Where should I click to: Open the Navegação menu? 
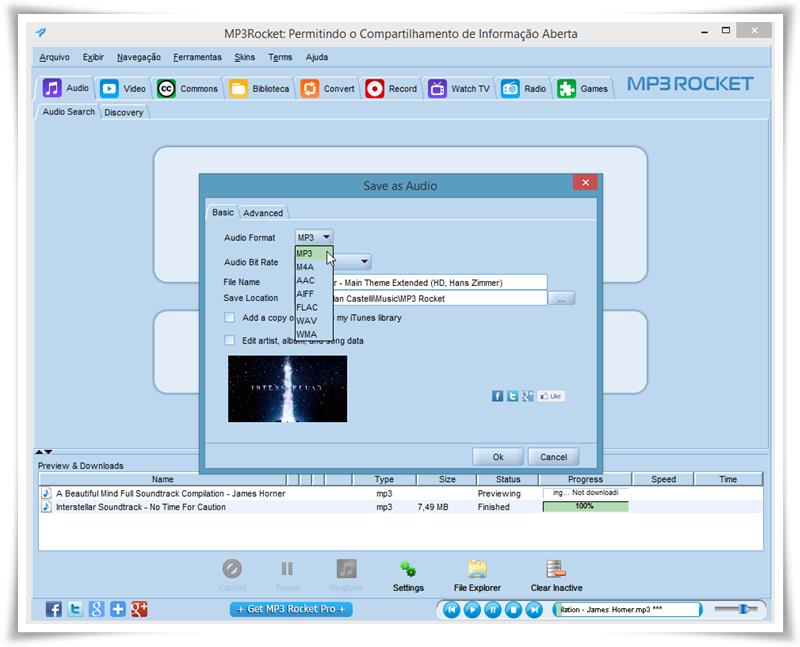138,57
